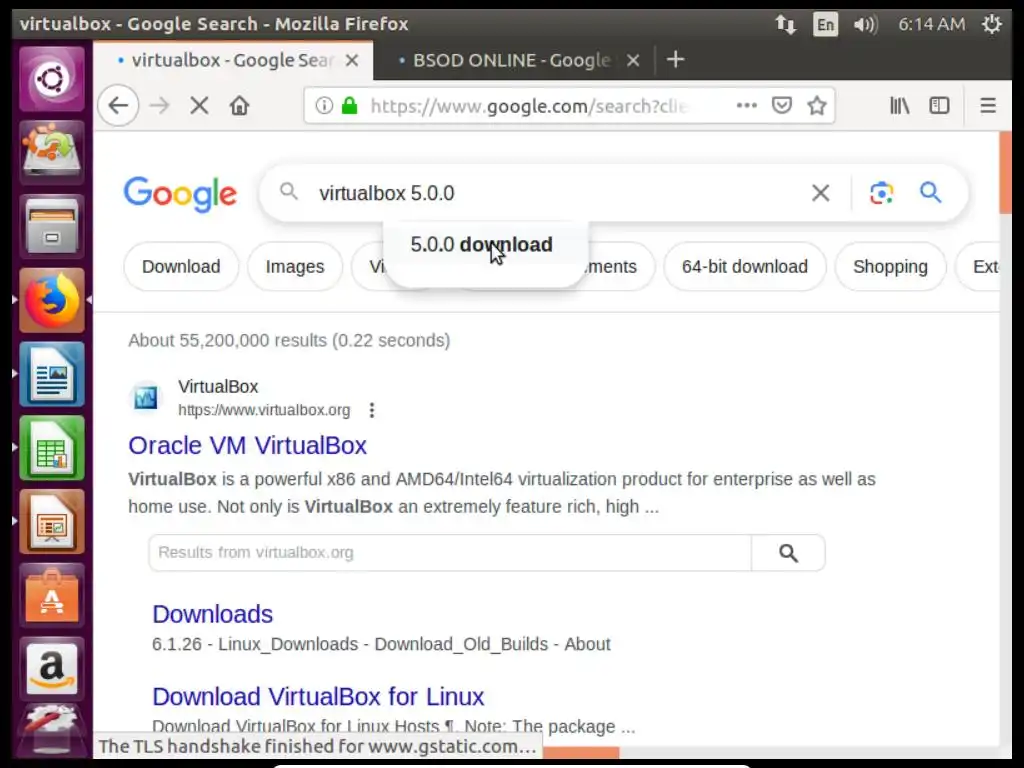Viewport: 1024px width, 768px height.
Task: Click the forward navigation arrow
Action: point(159,105)
